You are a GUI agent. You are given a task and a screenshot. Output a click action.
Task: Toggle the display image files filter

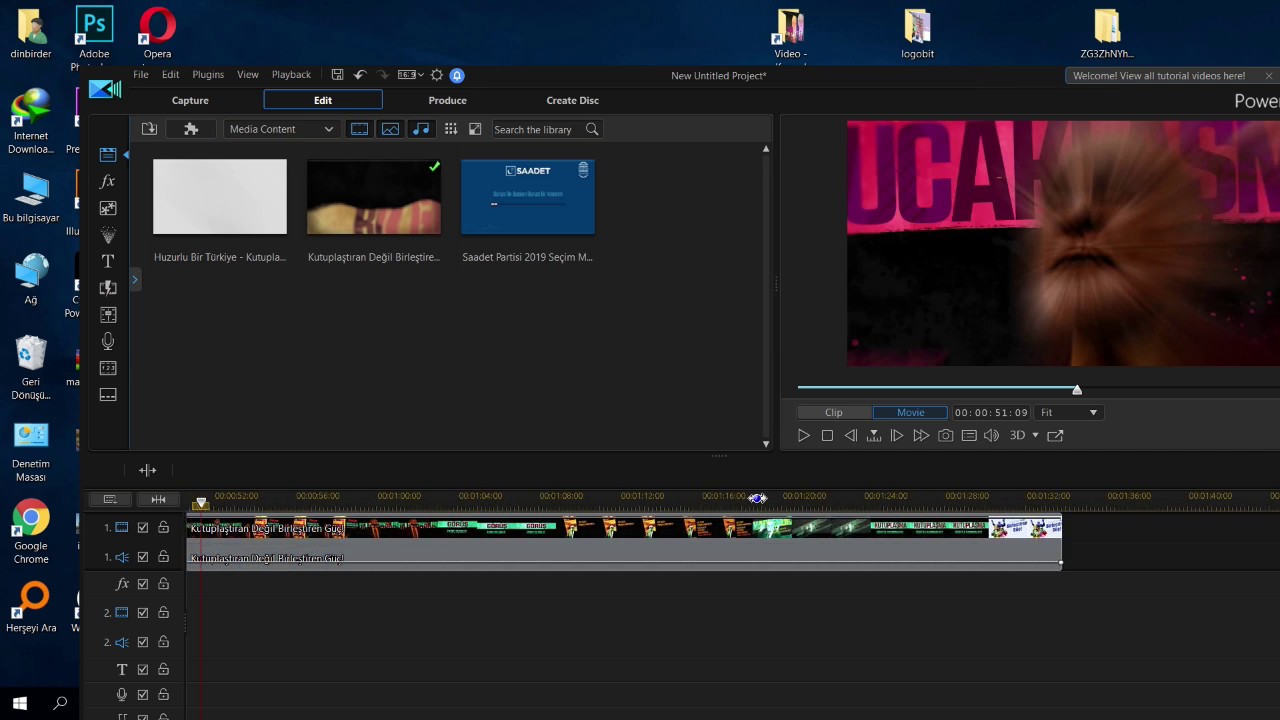(390, 129)
